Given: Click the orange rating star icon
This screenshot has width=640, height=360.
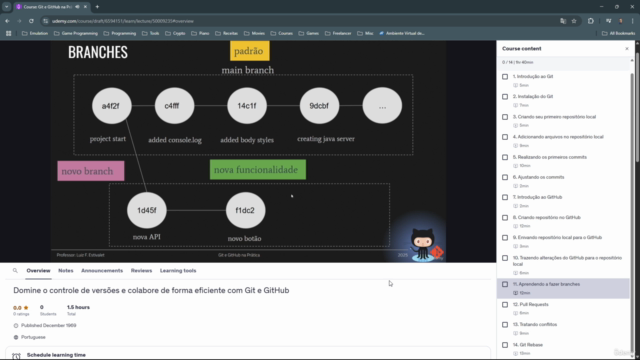Looking at the screenshot, I should [26, 308].
